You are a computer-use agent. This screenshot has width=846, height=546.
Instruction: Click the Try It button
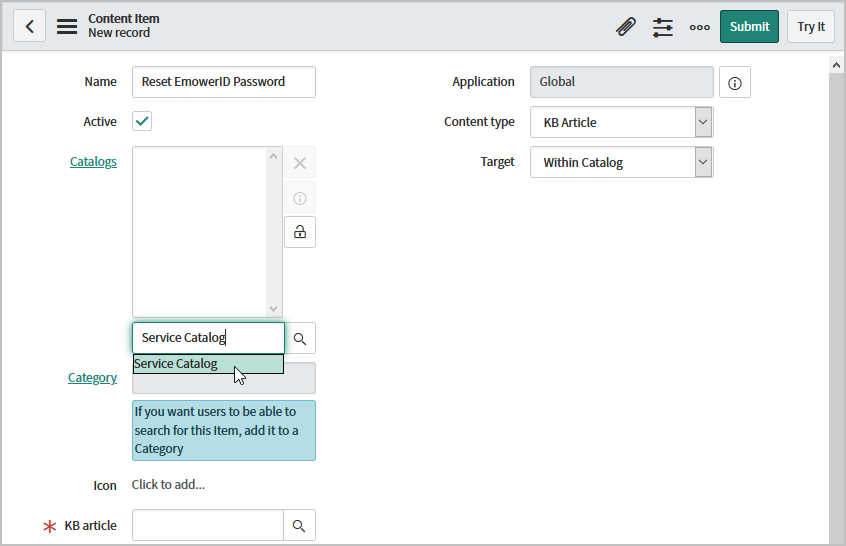click(810, 27)
